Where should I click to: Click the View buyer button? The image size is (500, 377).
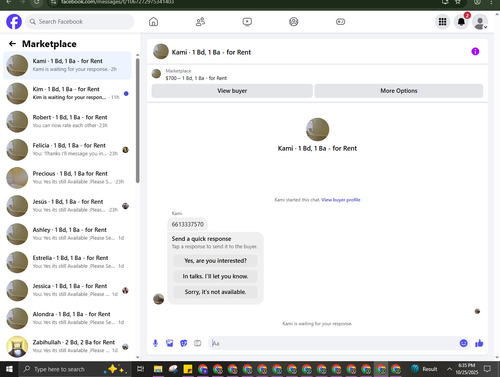click(x=232, y=91)
